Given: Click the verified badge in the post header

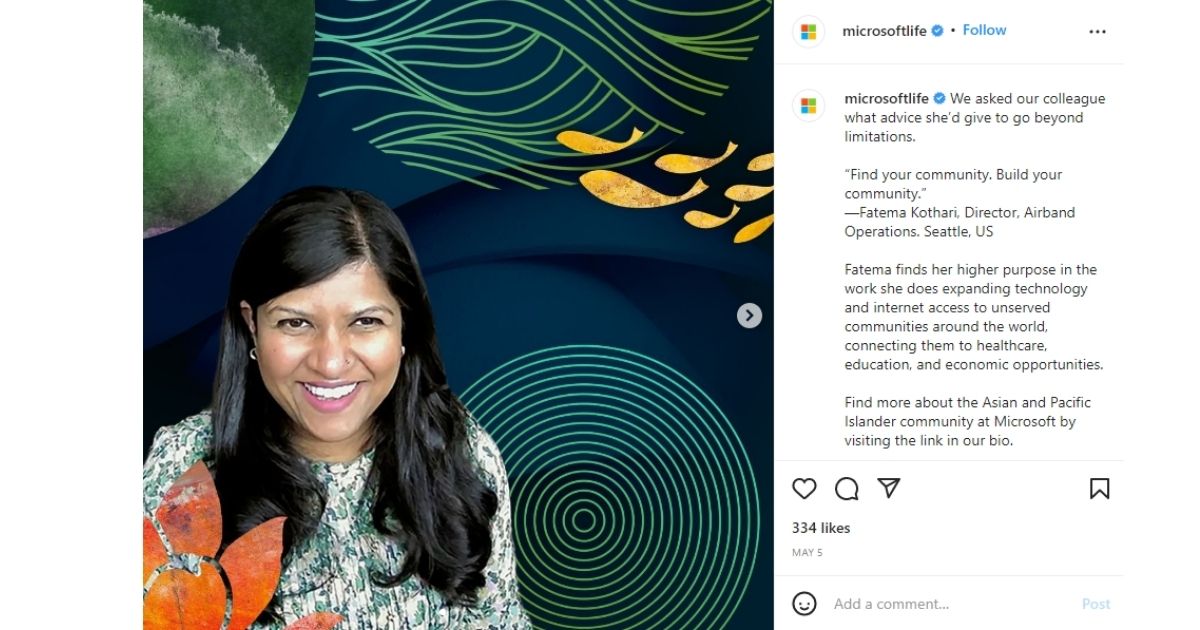Looking at the screenshot, I should (938, 31).
